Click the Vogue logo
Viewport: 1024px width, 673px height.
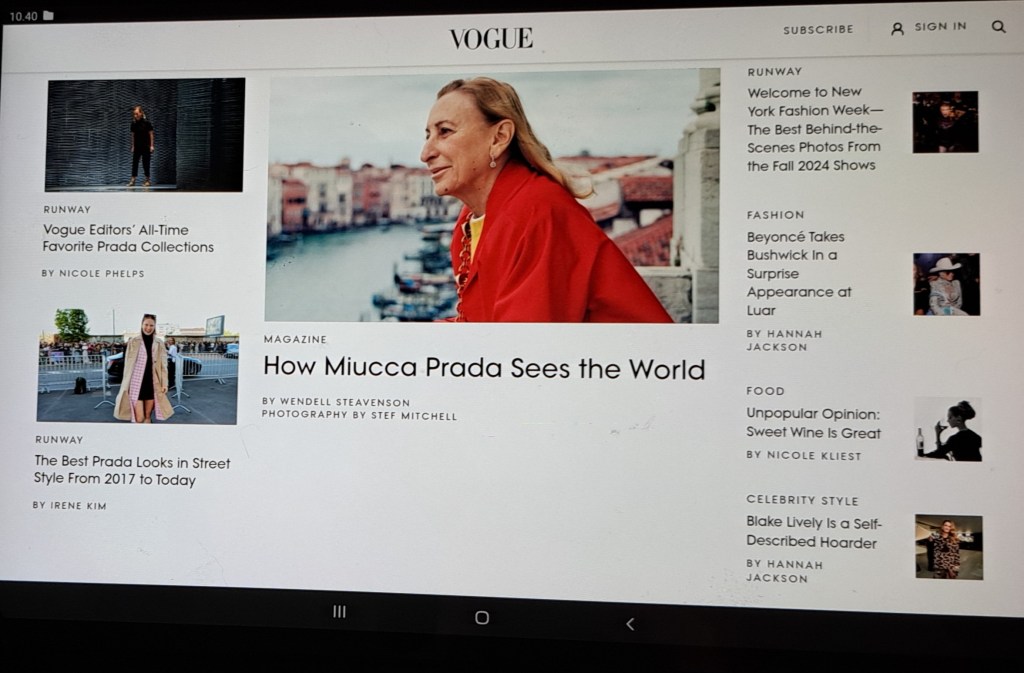[491, 39]
